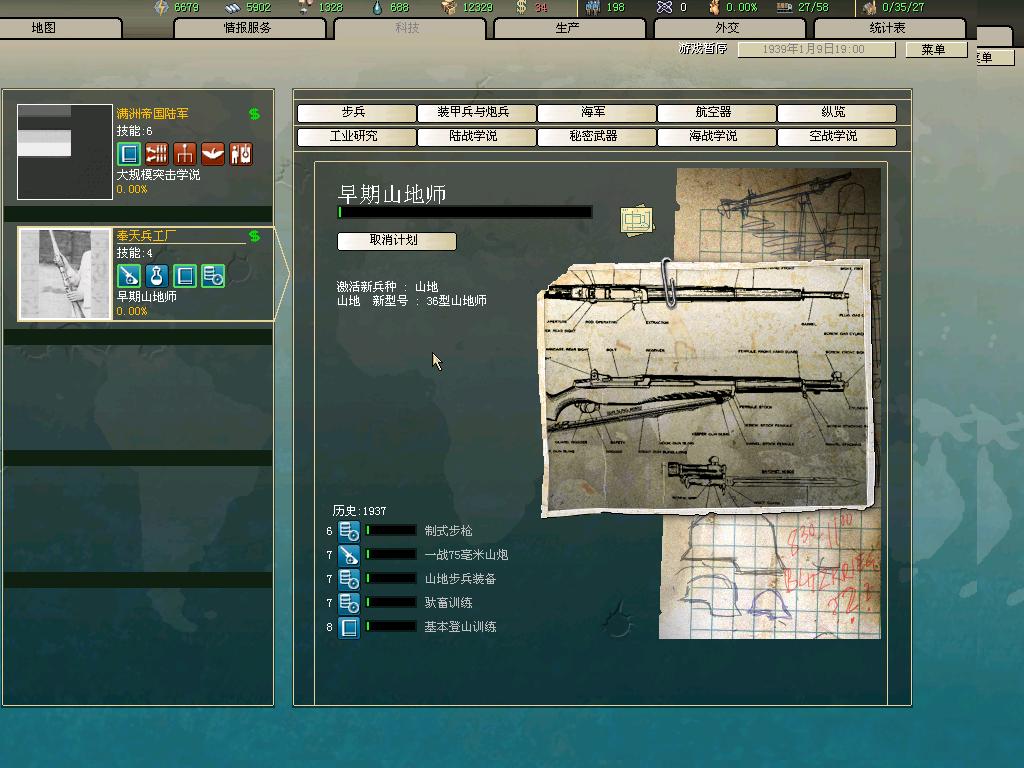Click the rare materials icon beside 1328

pos(304,7)
